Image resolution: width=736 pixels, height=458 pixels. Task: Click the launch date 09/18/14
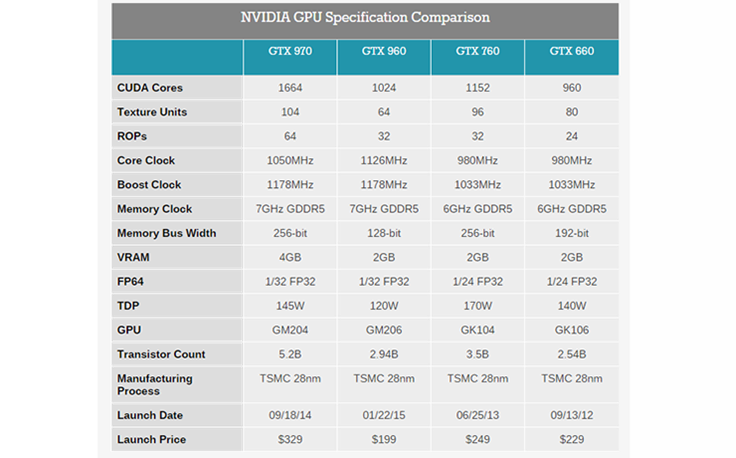point(290,415)
